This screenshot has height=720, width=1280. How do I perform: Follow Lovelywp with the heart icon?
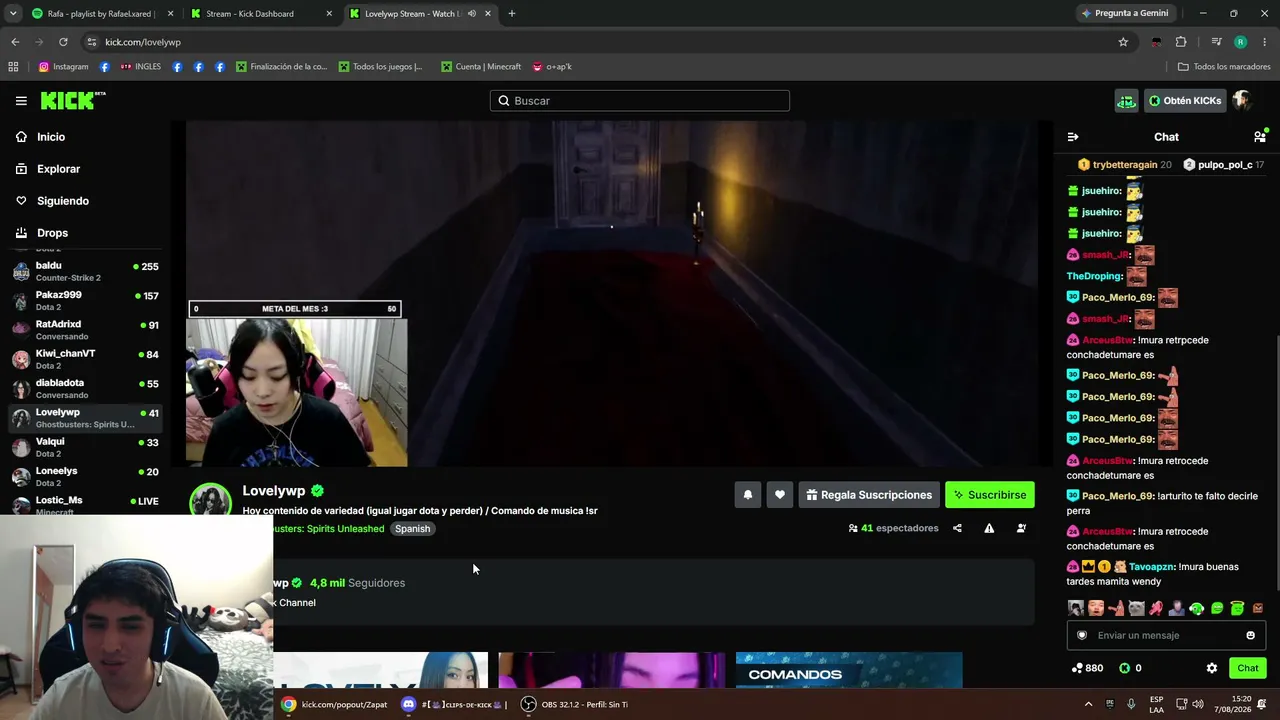(x=780, y=495)
